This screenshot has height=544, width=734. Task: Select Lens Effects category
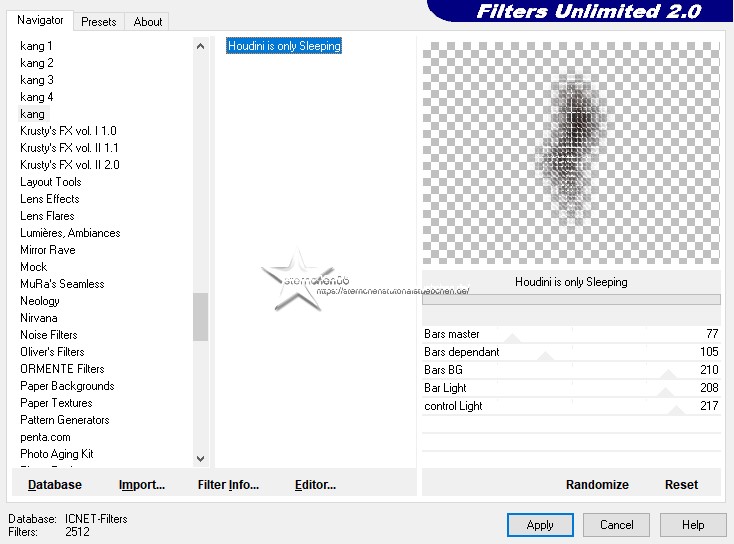pyautogui.click(x=50, y=199)
